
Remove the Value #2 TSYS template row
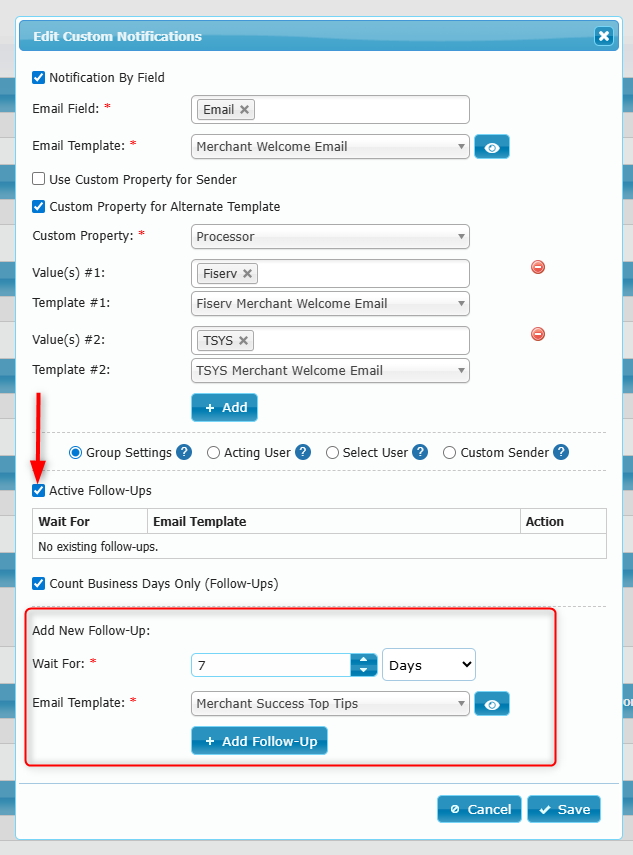coord(538,334)
